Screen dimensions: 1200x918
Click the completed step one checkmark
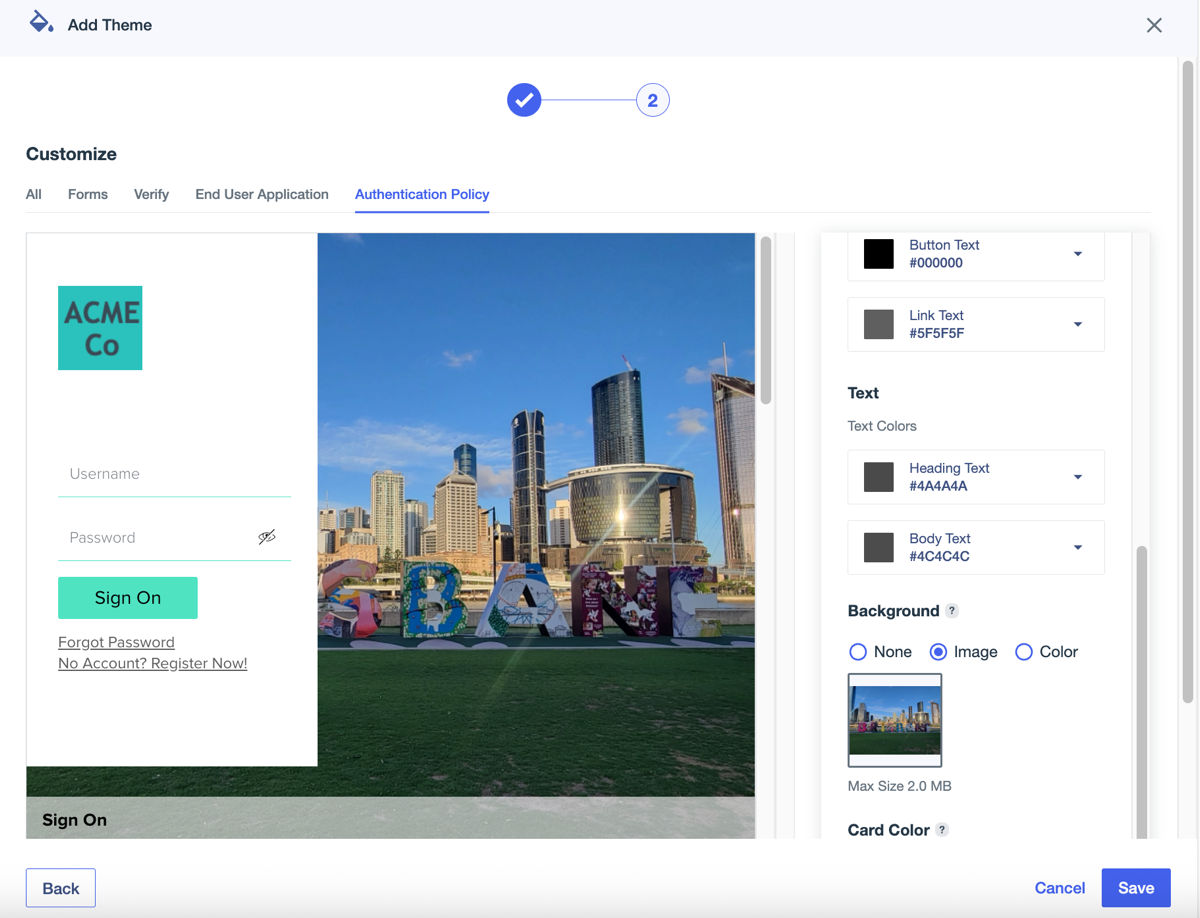pyautogui.click(x=524, y=100)
